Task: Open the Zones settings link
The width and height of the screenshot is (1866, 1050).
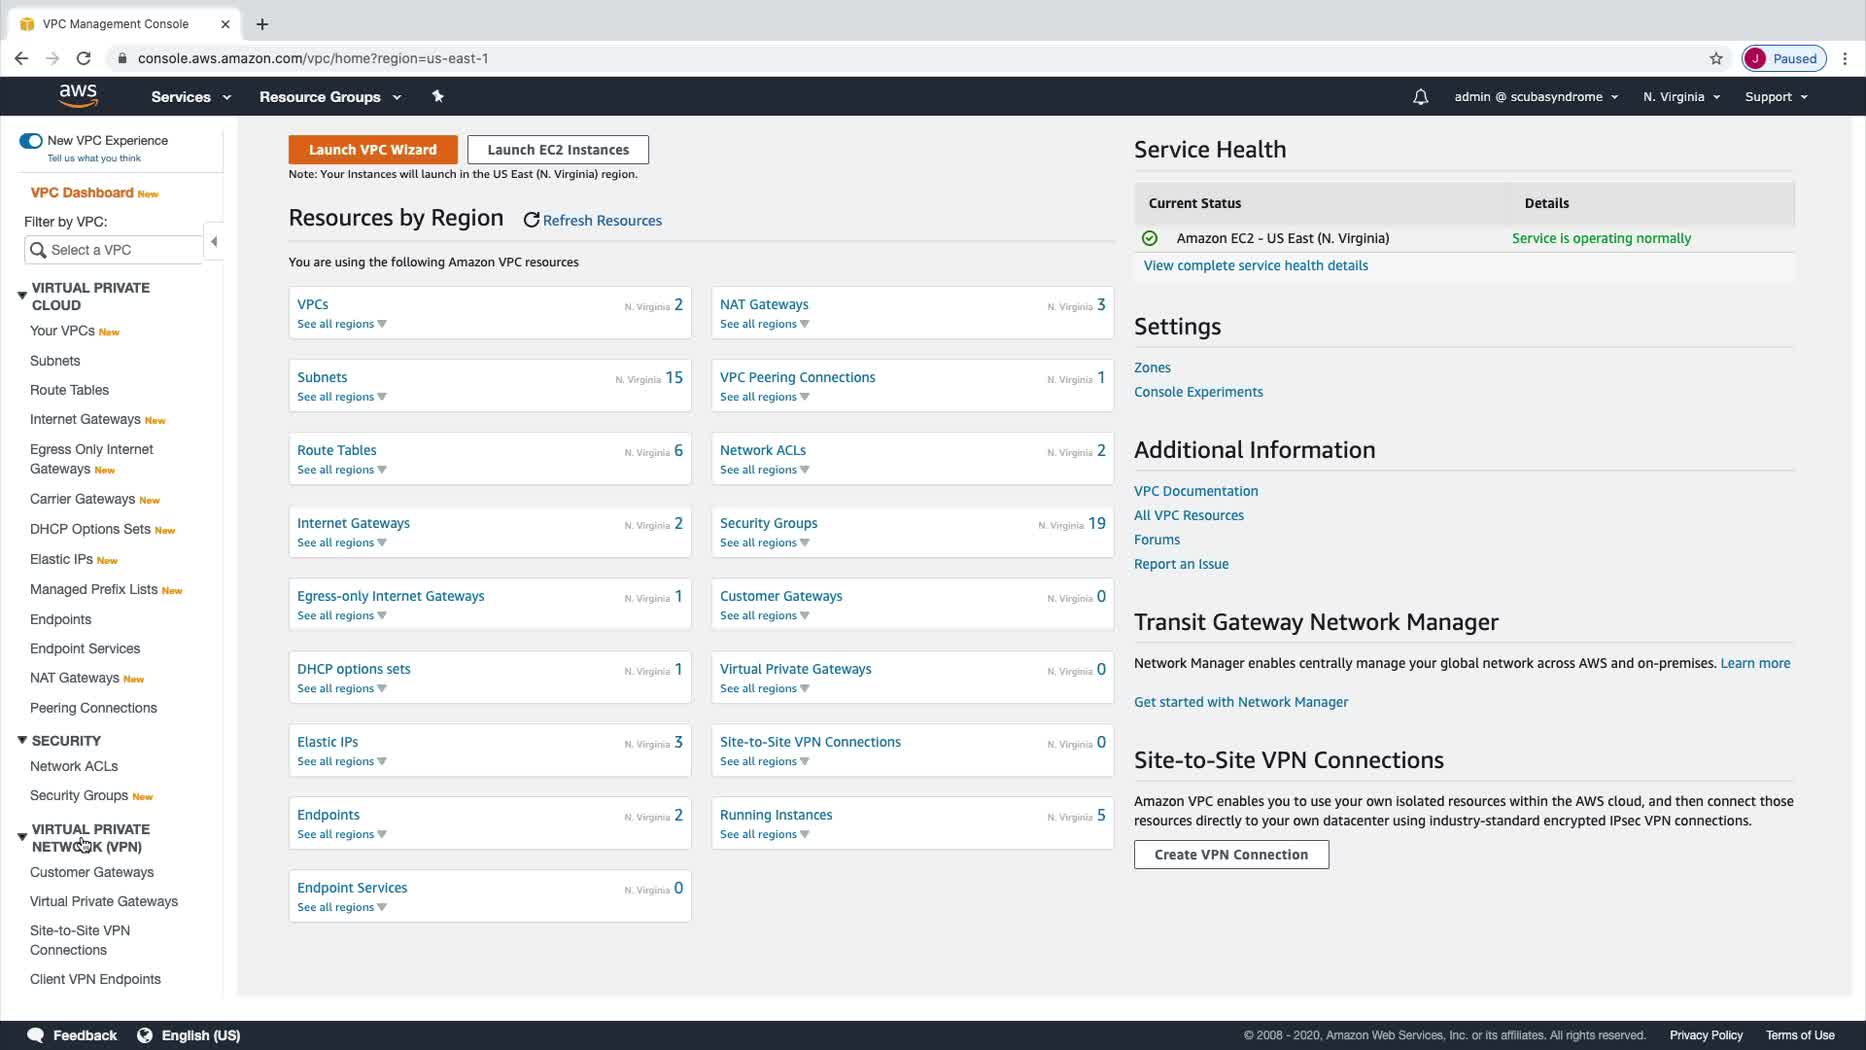Action: [1152, 368]
